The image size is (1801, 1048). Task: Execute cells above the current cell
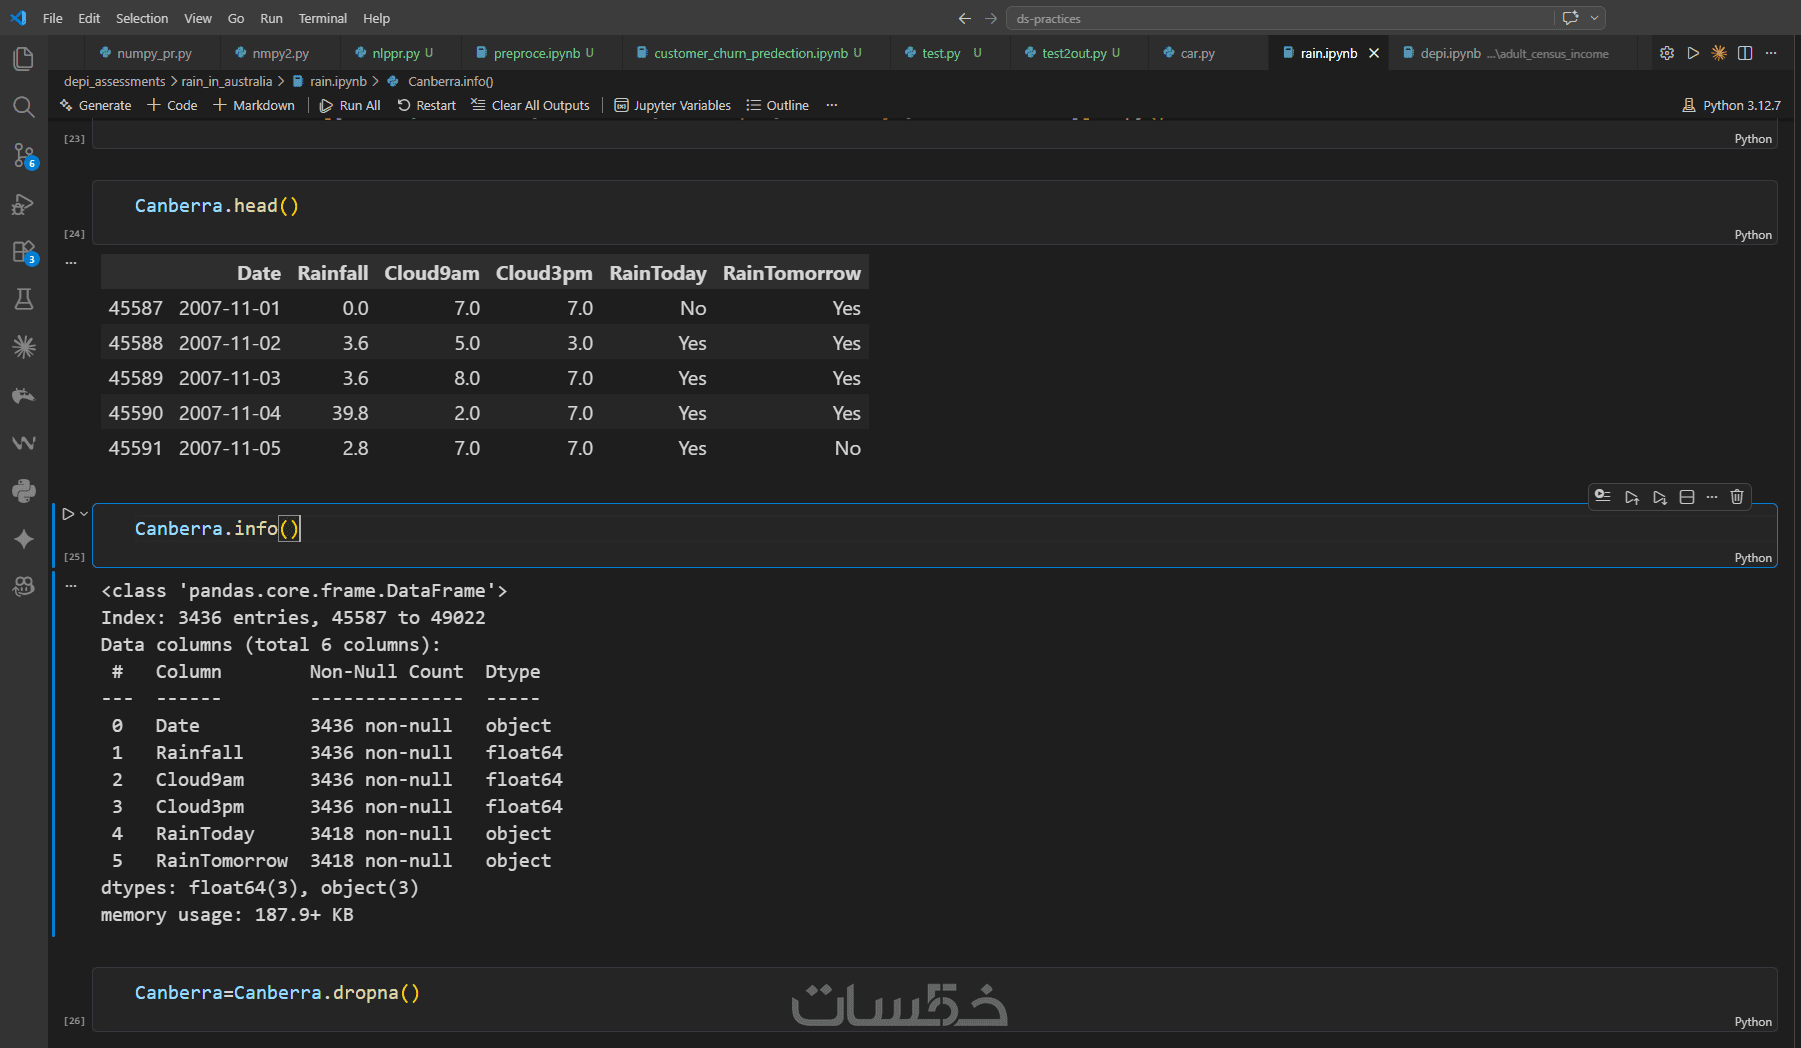click(x=1632, y=497)
